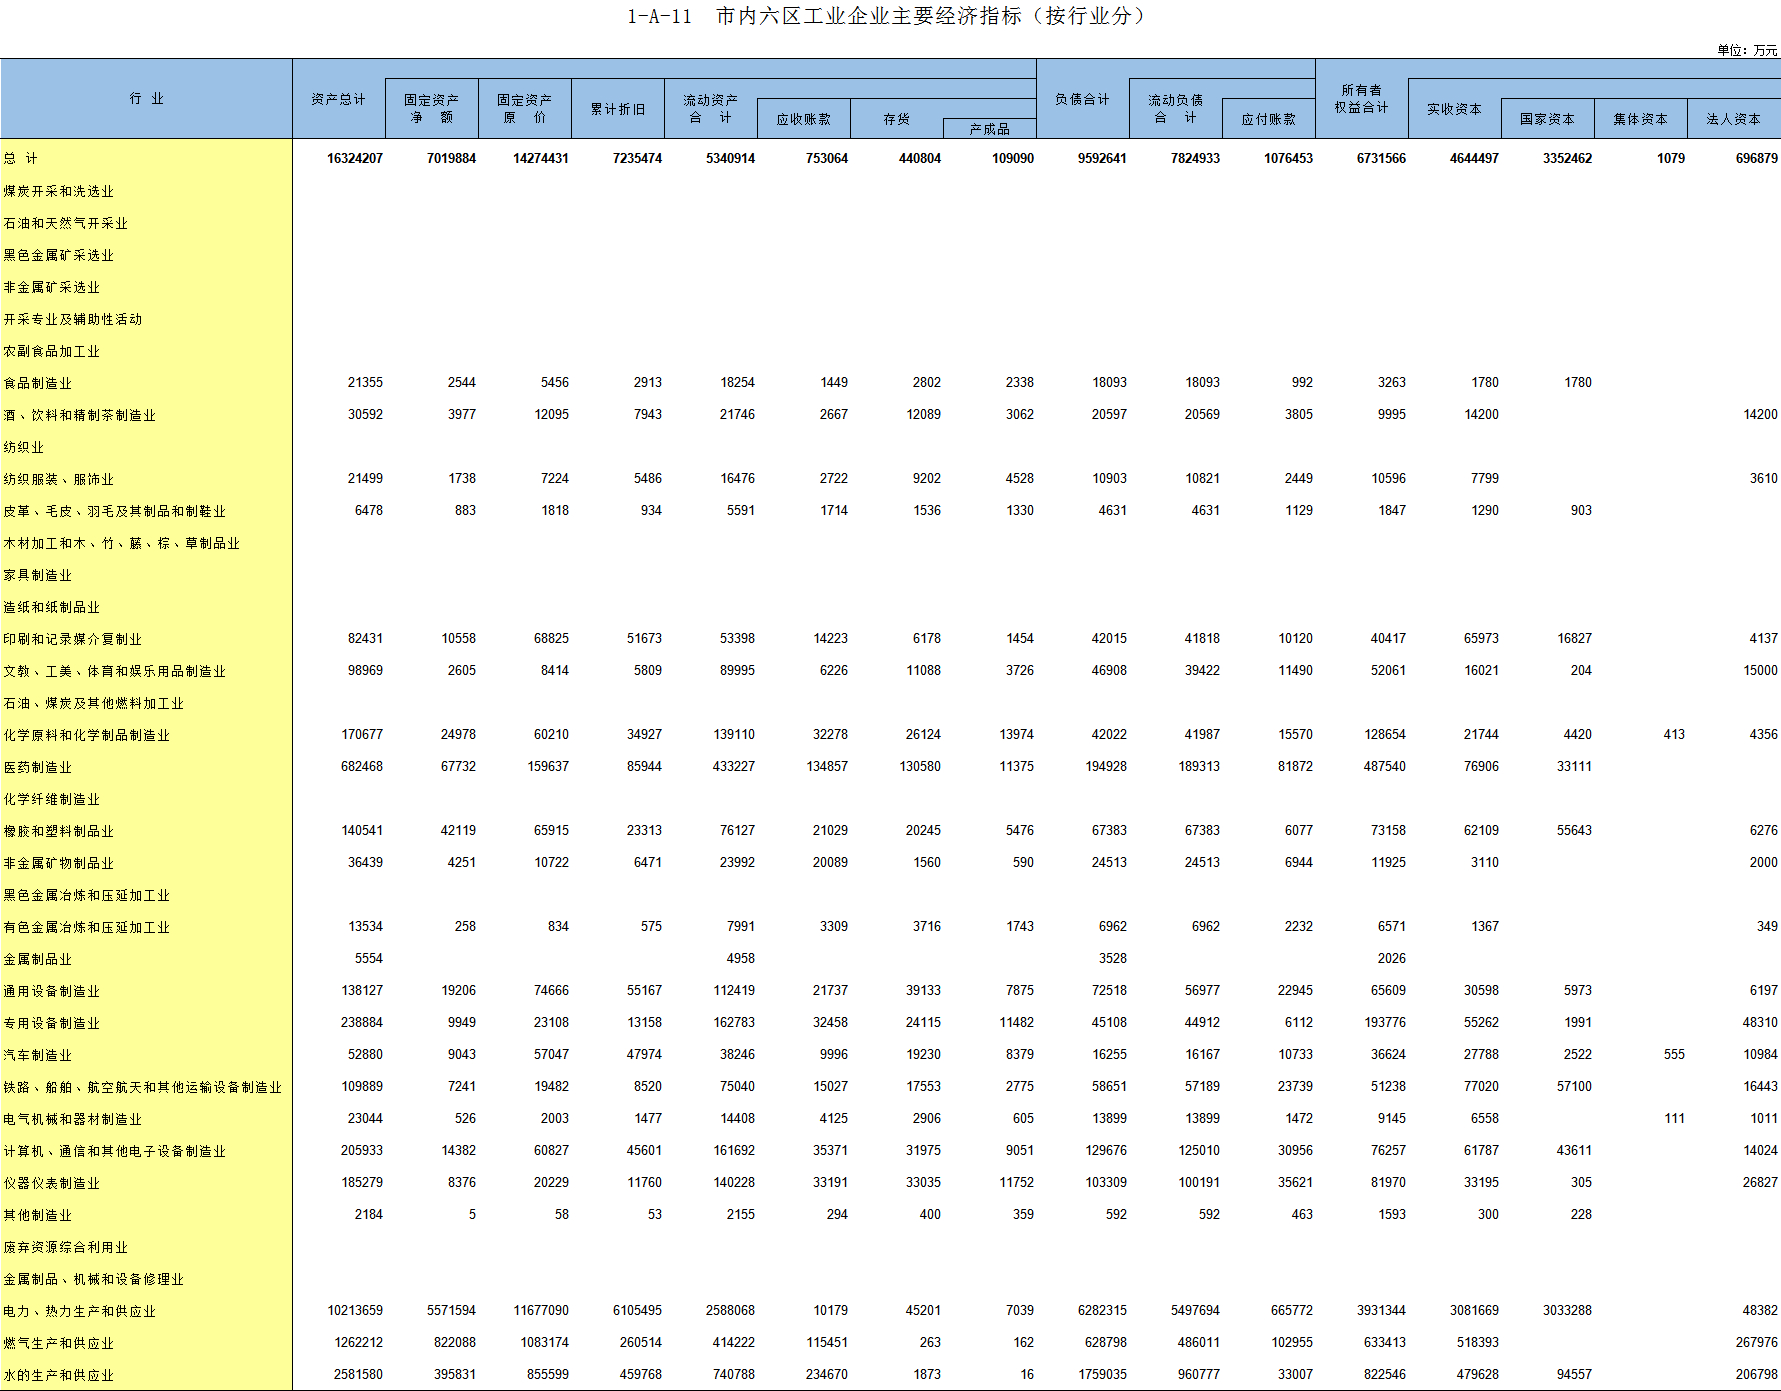
Task: Select the 有色金属冶炼和压延加工业 row label
Action: pyautogui.click(x=86, y=927)
